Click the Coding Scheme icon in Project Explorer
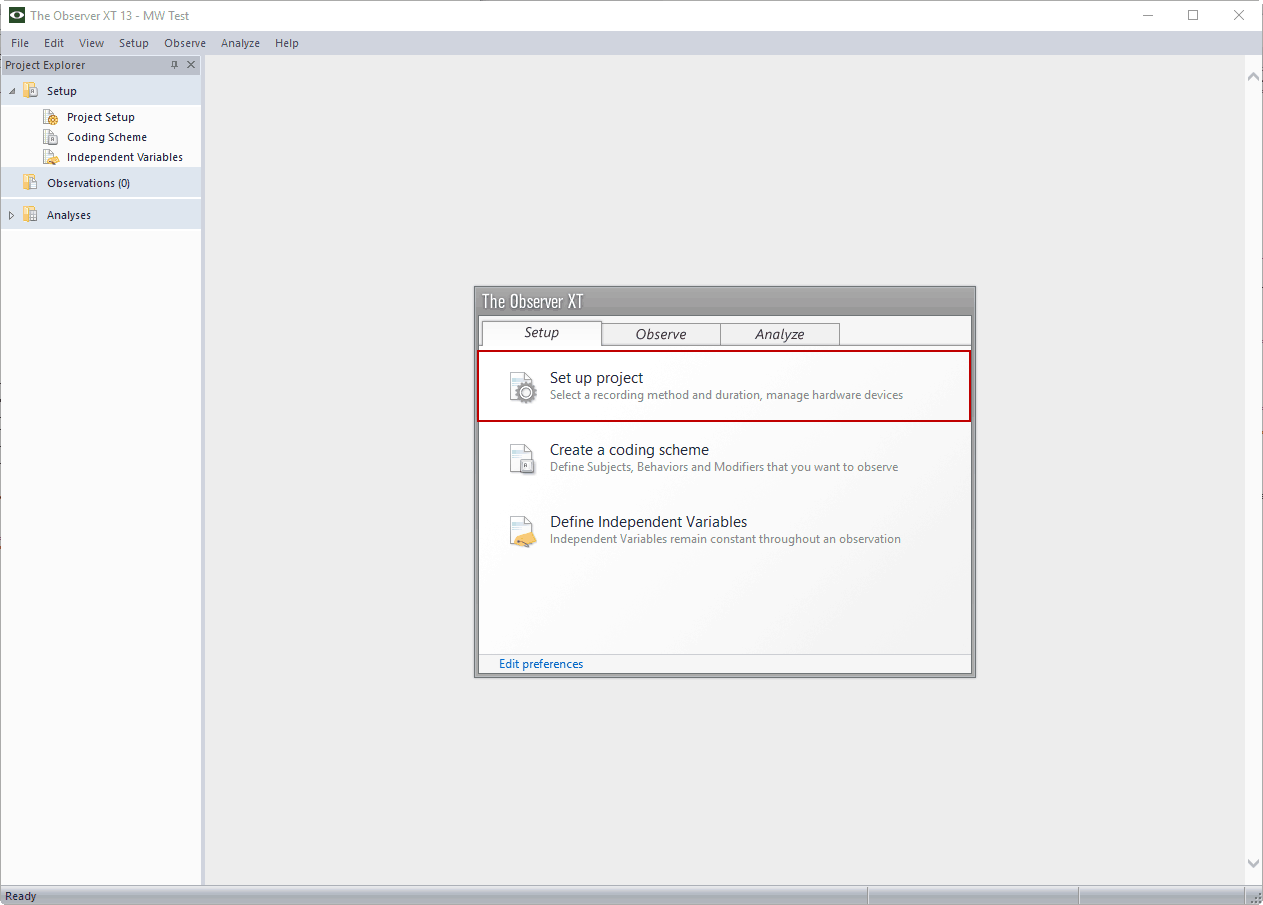1263x905 pixels. click(51, 137)
